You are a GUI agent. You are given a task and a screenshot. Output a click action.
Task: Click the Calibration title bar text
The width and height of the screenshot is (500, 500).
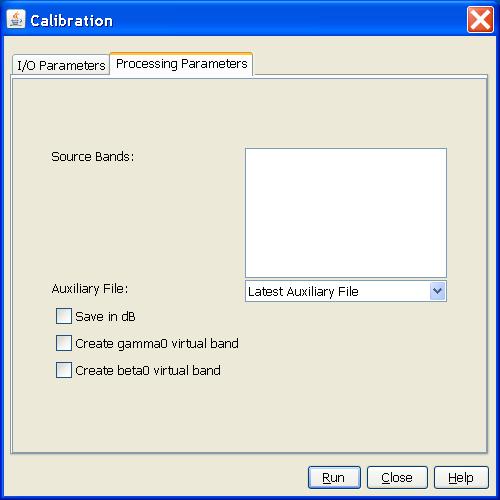(71, 21)
